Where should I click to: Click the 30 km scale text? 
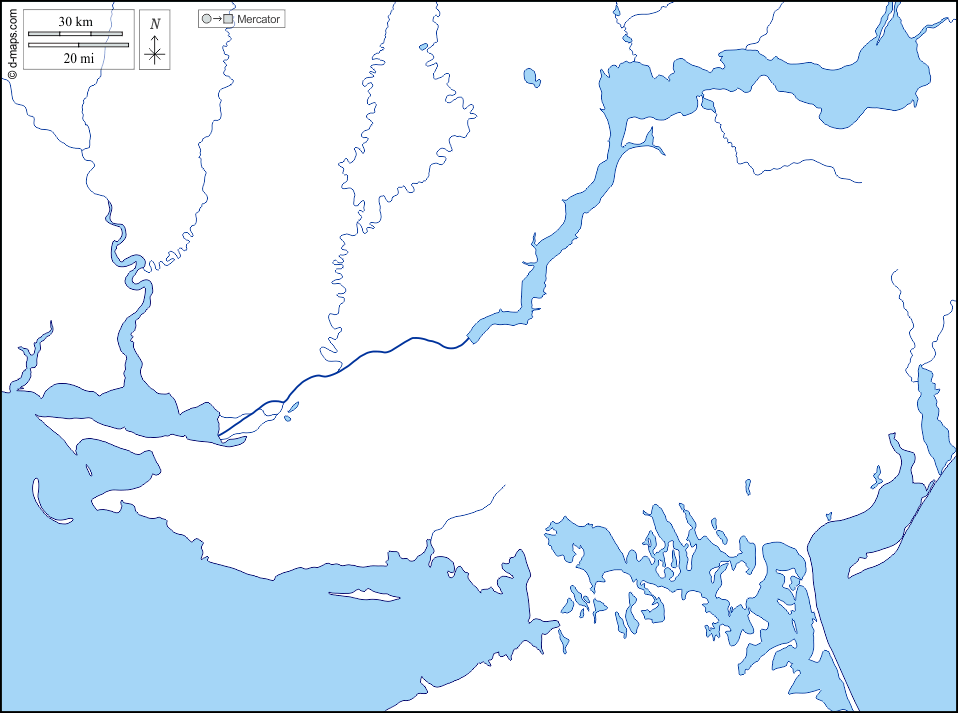[76, 21]
